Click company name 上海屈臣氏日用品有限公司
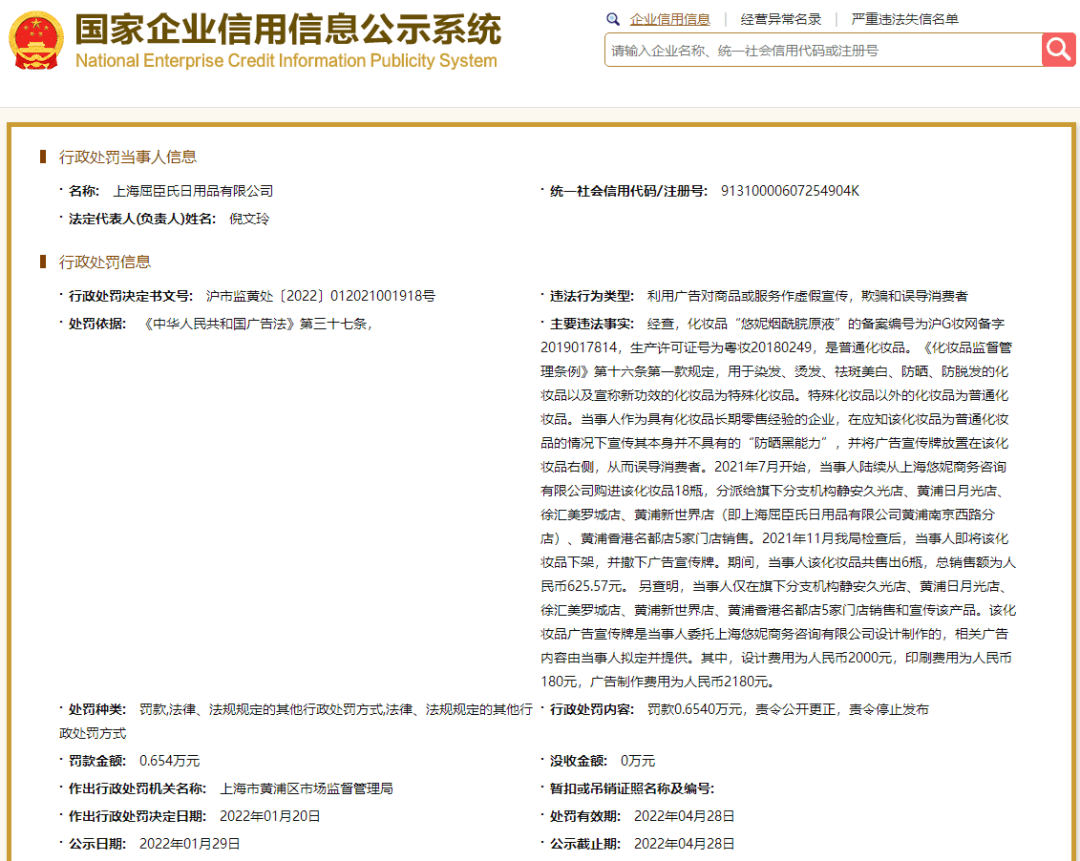The height and width of the screenshot is (861, 1080). (193, 191)
